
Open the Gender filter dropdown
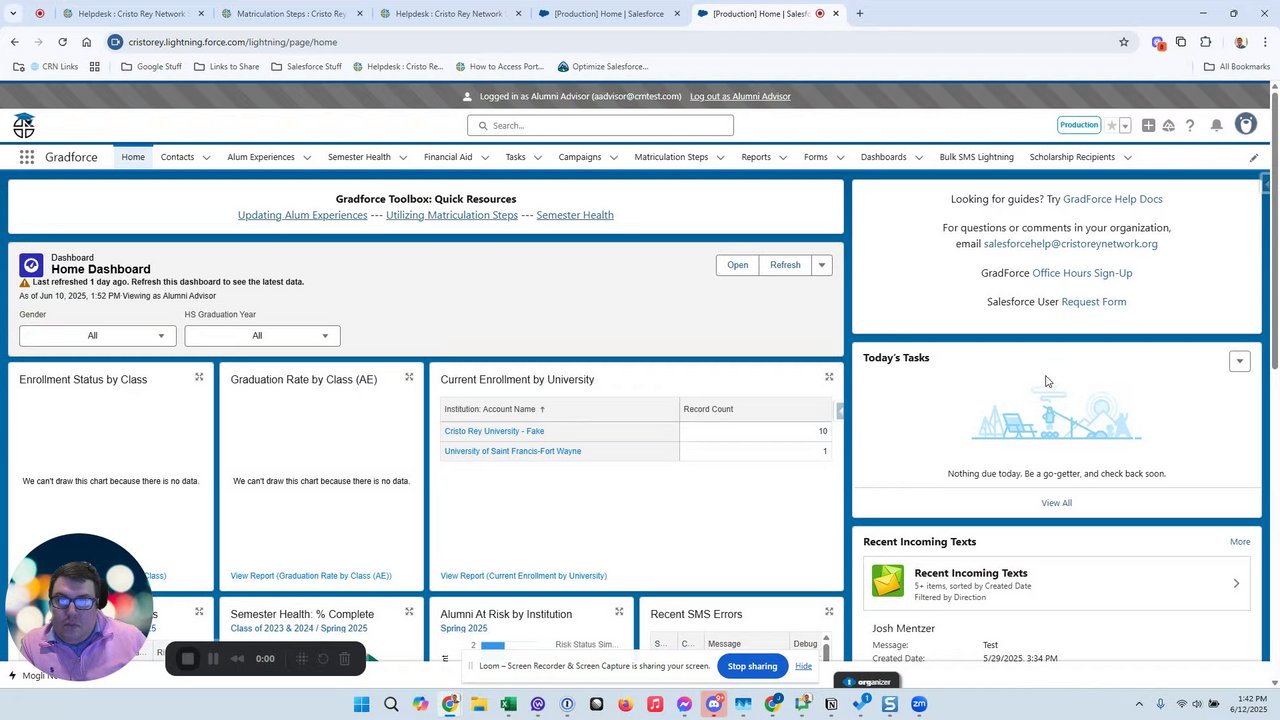pyautogui.click(x=97, y=336)
